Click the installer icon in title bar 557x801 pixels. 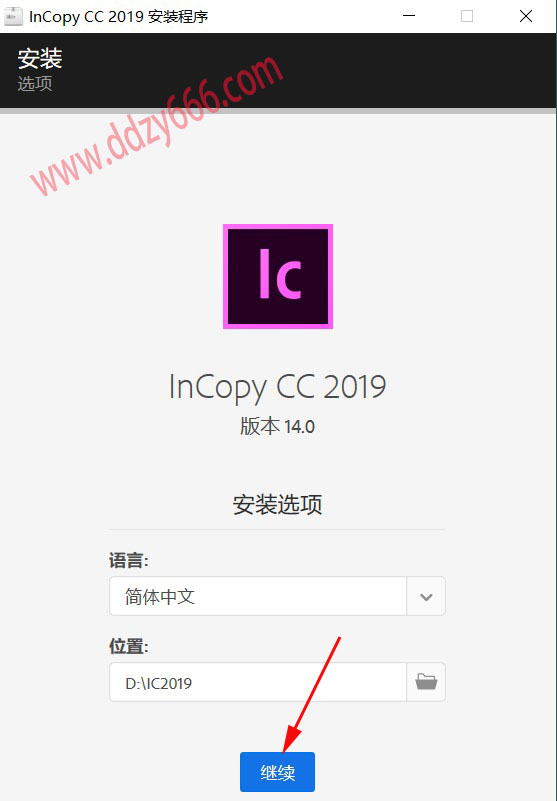pos(13,16)
